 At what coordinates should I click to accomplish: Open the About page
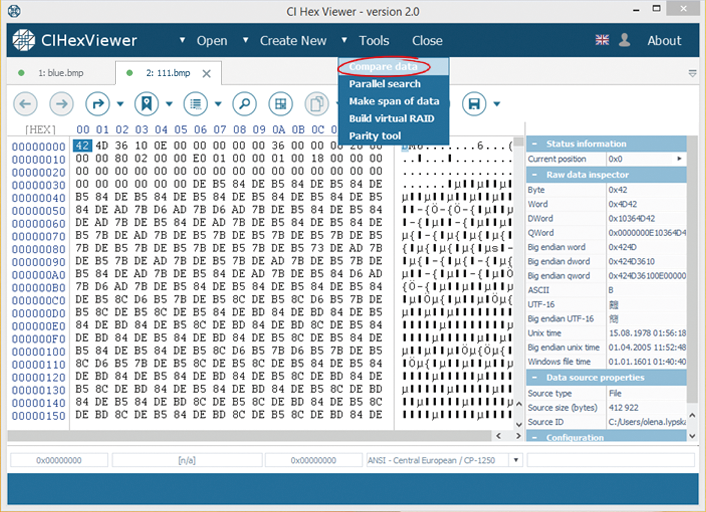coord(664,41)
